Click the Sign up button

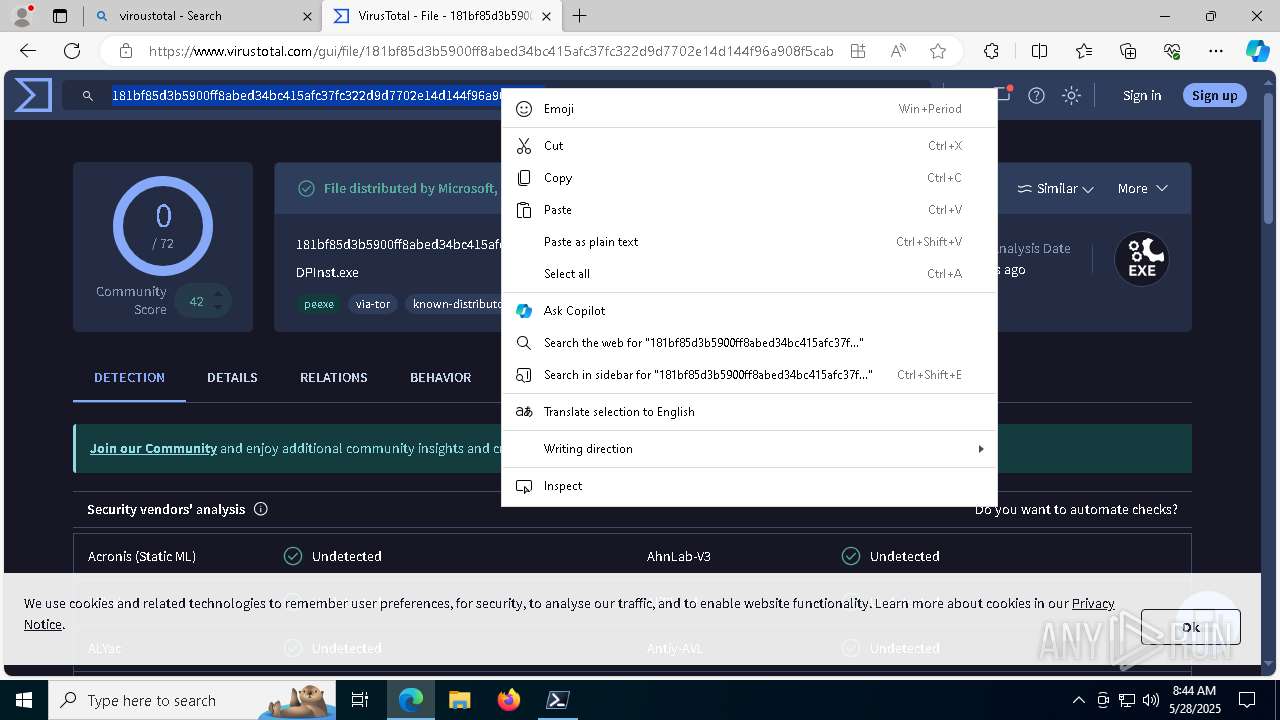[x=1215, y=96]
